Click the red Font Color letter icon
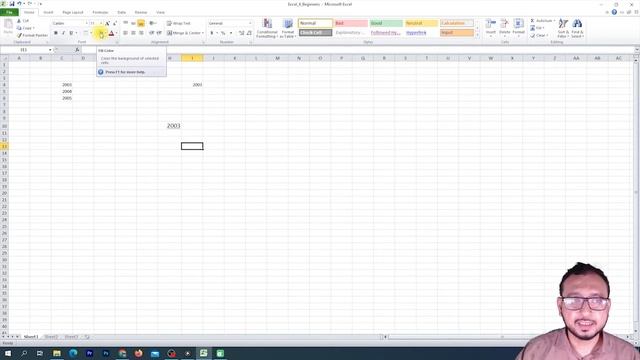Viewport: 640px width, 360px height. click(111, 33)
